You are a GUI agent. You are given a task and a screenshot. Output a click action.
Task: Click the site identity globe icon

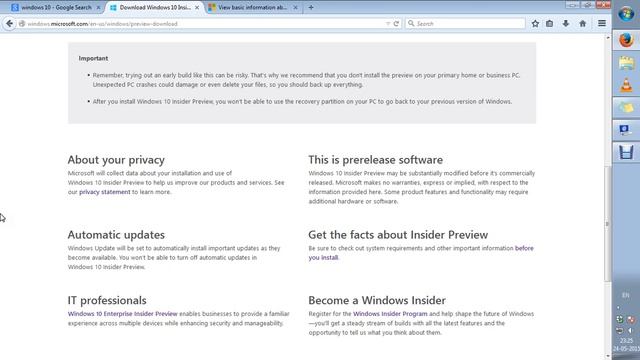tap(22, 24)
